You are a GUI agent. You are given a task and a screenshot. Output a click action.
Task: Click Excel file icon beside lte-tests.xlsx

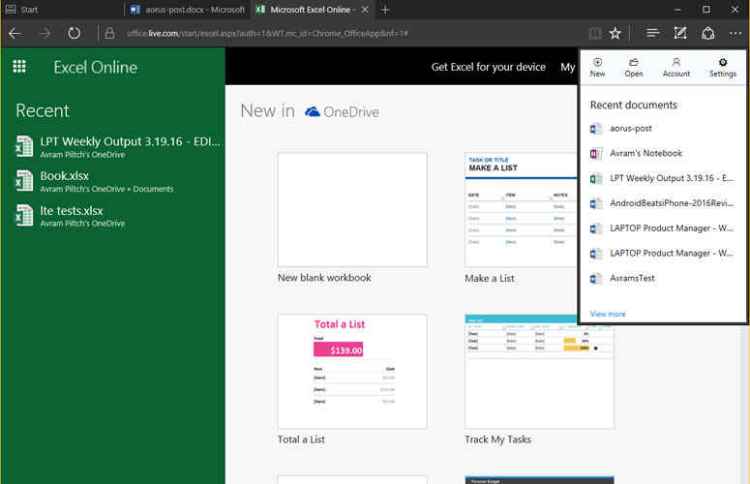pyautogui.click(x=24, y=215)
